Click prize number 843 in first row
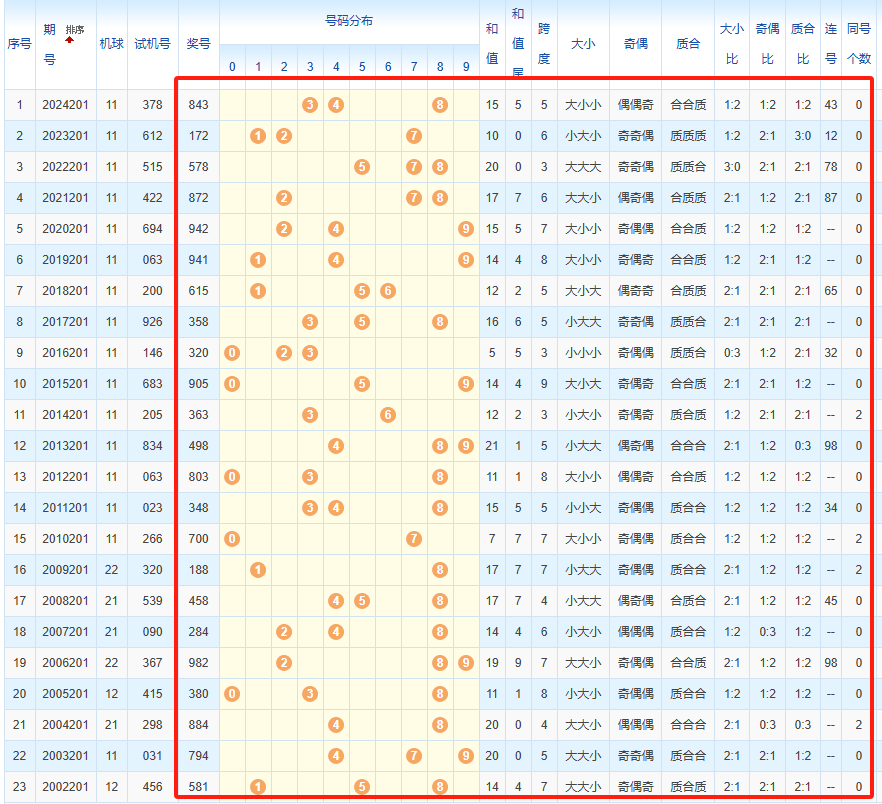Viewport: 882px width, 804px height. [199, 105]
